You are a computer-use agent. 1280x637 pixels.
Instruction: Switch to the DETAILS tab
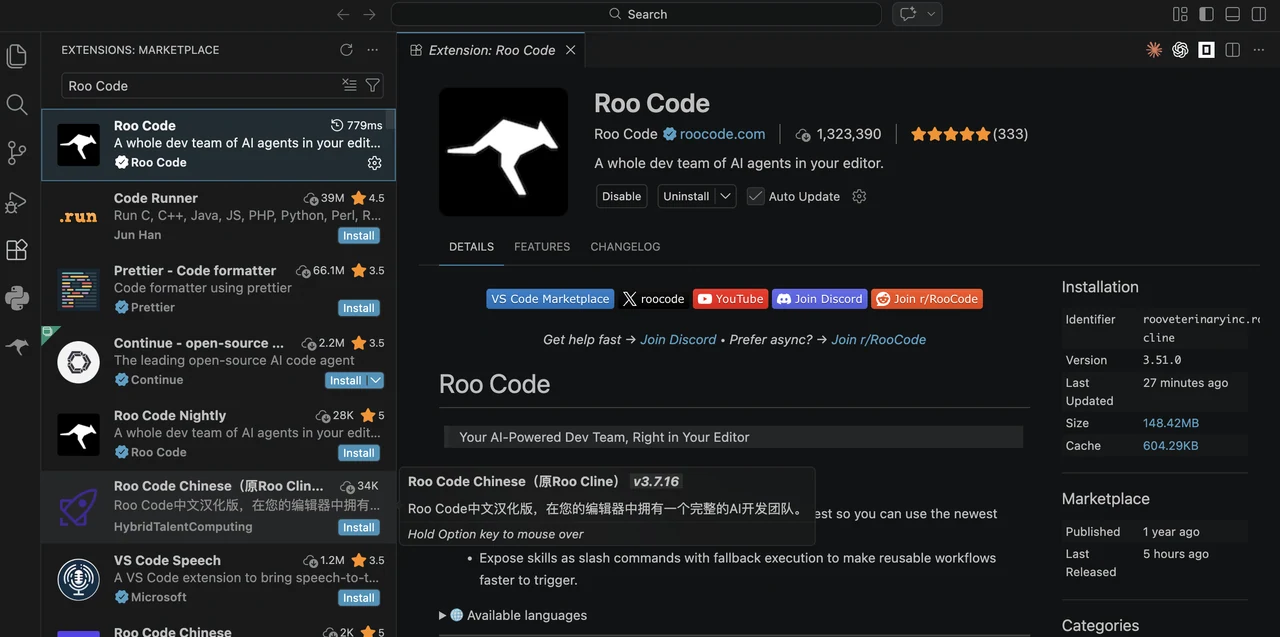click(x=471, y=247)
